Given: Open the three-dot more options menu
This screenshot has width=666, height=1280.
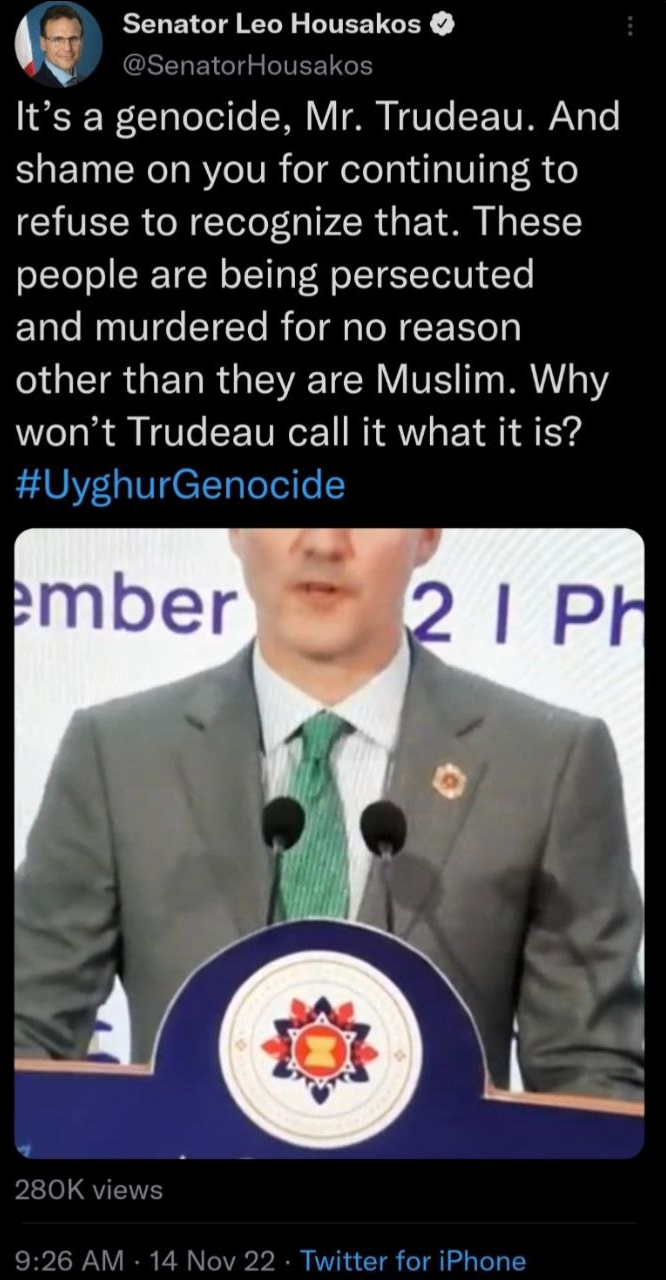Looking at the screenshot, I should (630, 27).
